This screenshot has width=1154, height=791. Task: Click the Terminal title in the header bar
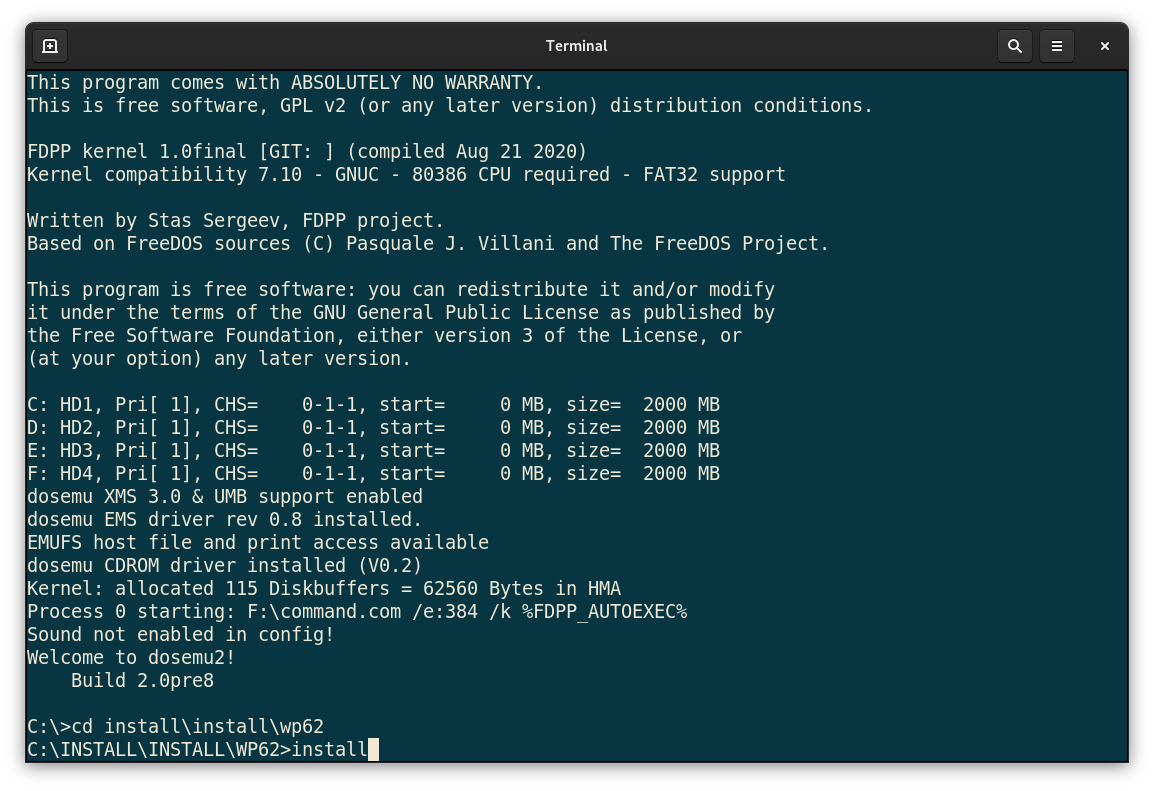point(576,46)
